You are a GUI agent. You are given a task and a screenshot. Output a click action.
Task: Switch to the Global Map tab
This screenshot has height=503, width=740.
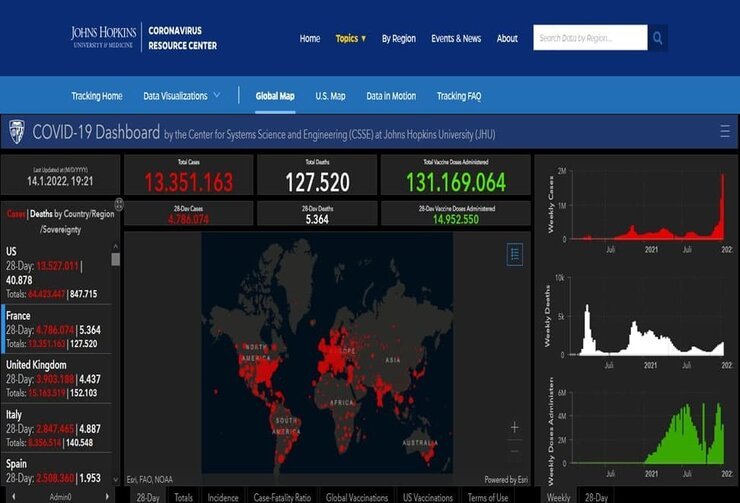click(275, 96)
